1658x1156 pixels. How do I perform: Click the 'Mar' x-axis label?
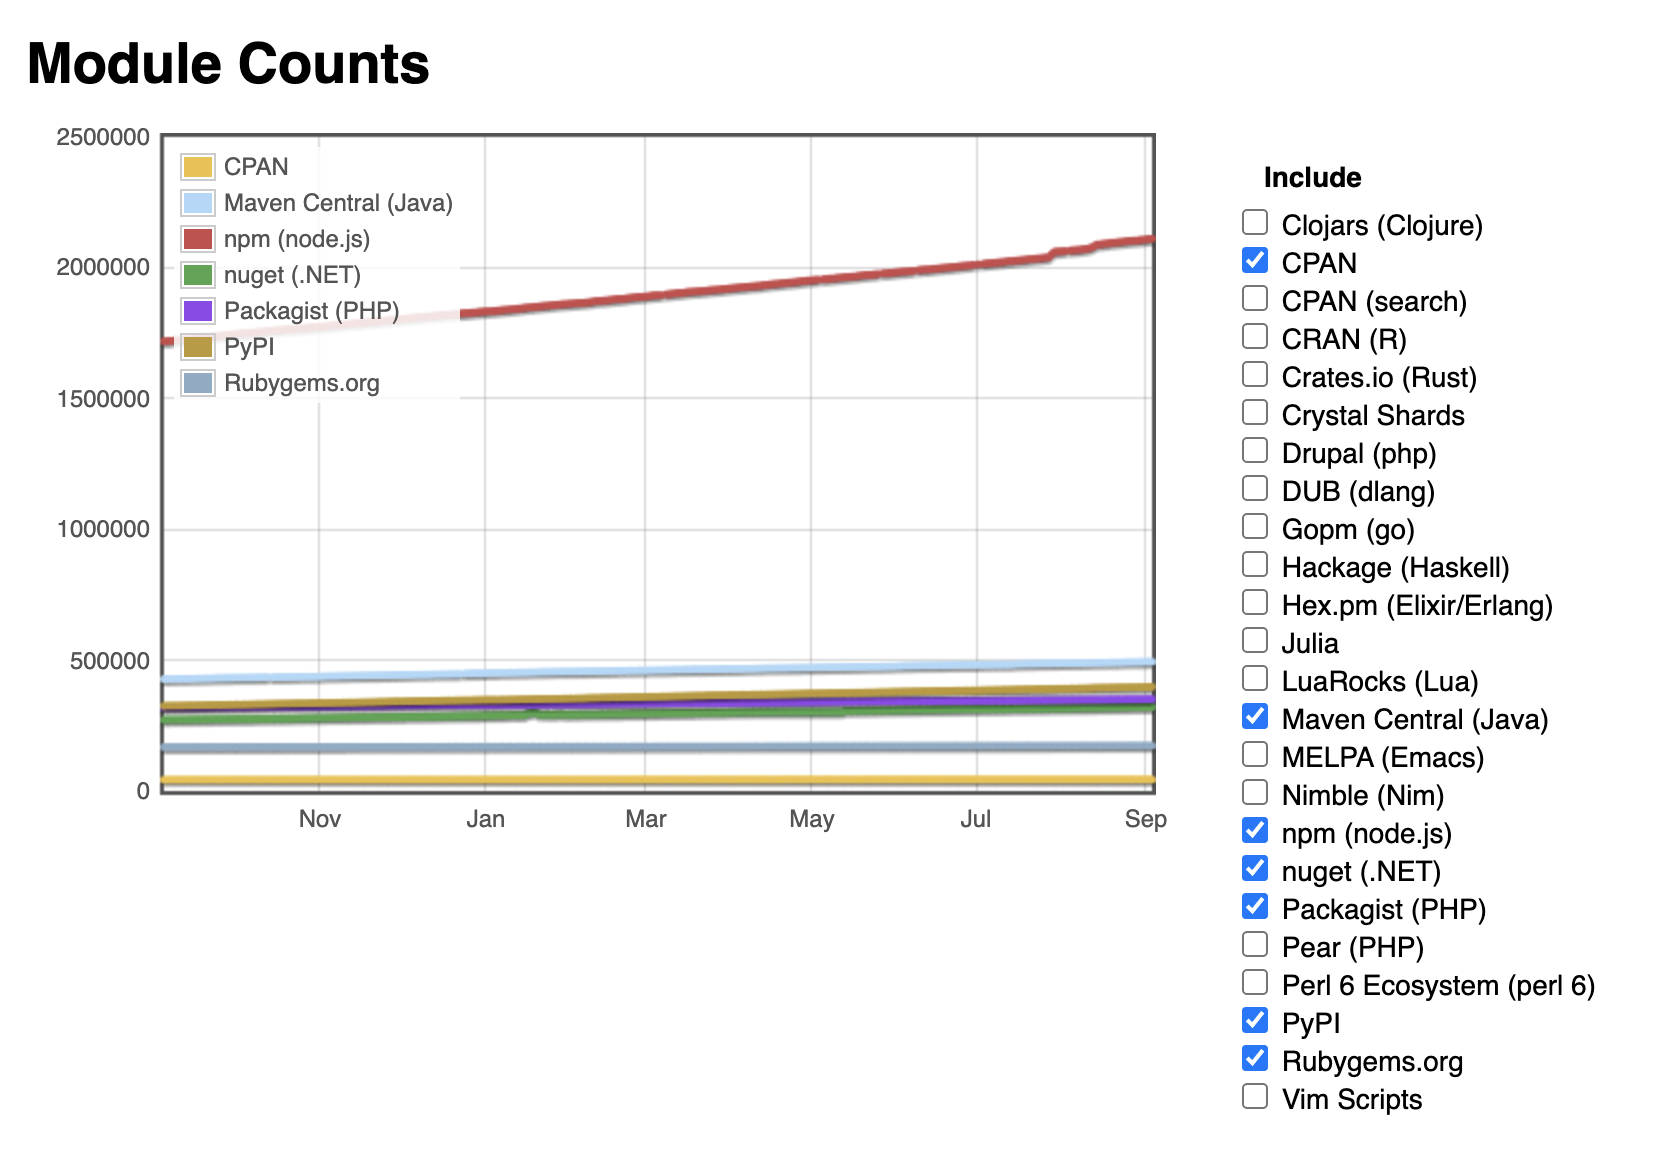pos(646,819)
